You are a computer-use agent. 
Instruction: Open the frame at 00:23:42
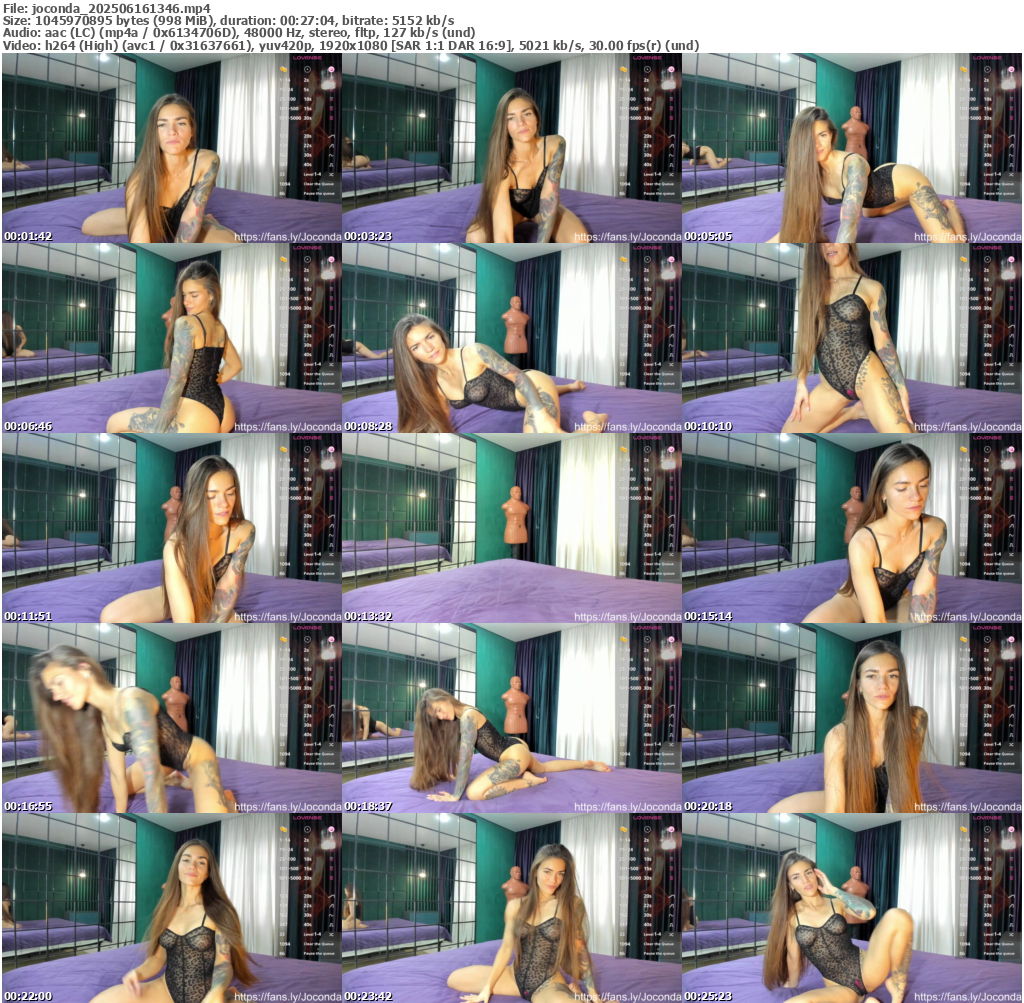coord(512,908)
